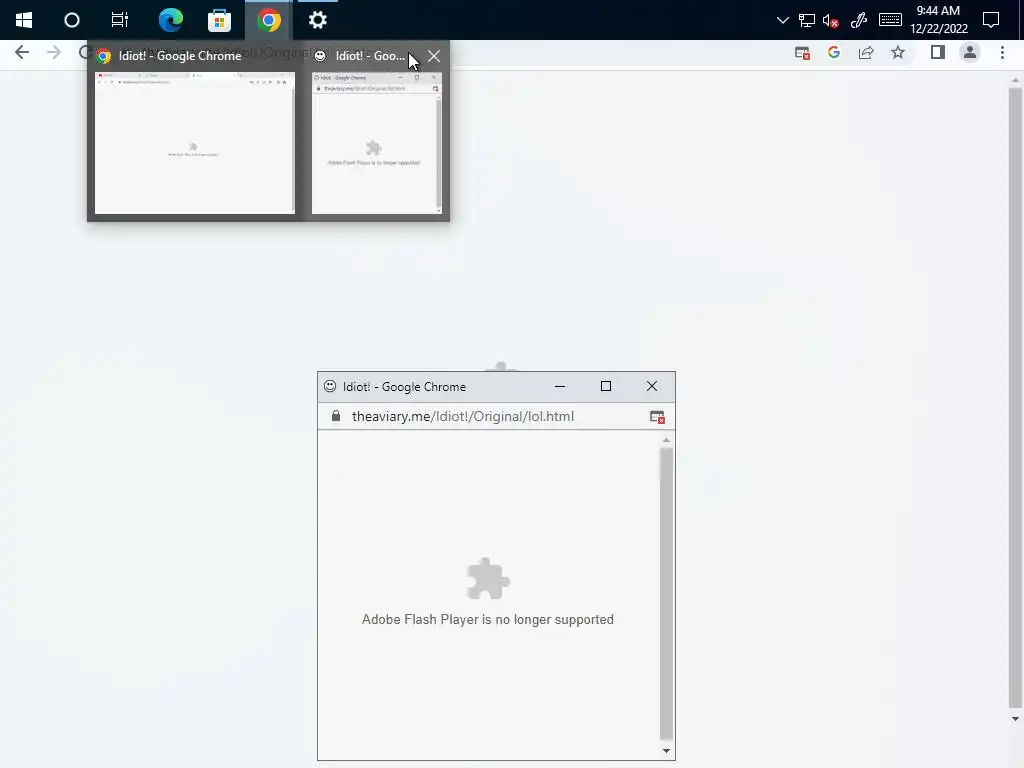Click the popup window vertical scrollbar thumb

tap(666, 593)
